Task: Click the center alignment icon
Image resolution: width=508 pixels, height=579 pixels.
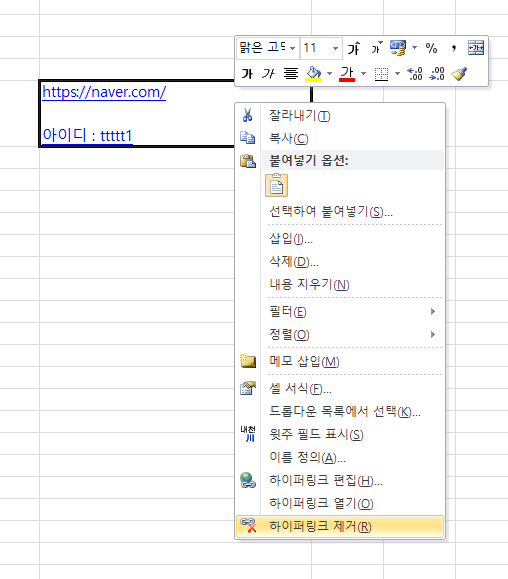Action: pyautogui.click(x=291, y=74)
